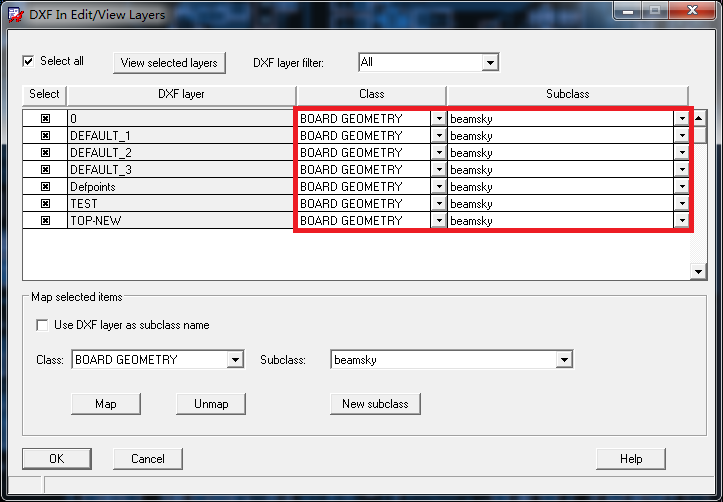723x502 pixels.
Task: Select the DEFAULT_2 layer name
Action: [x=181, y=153]
